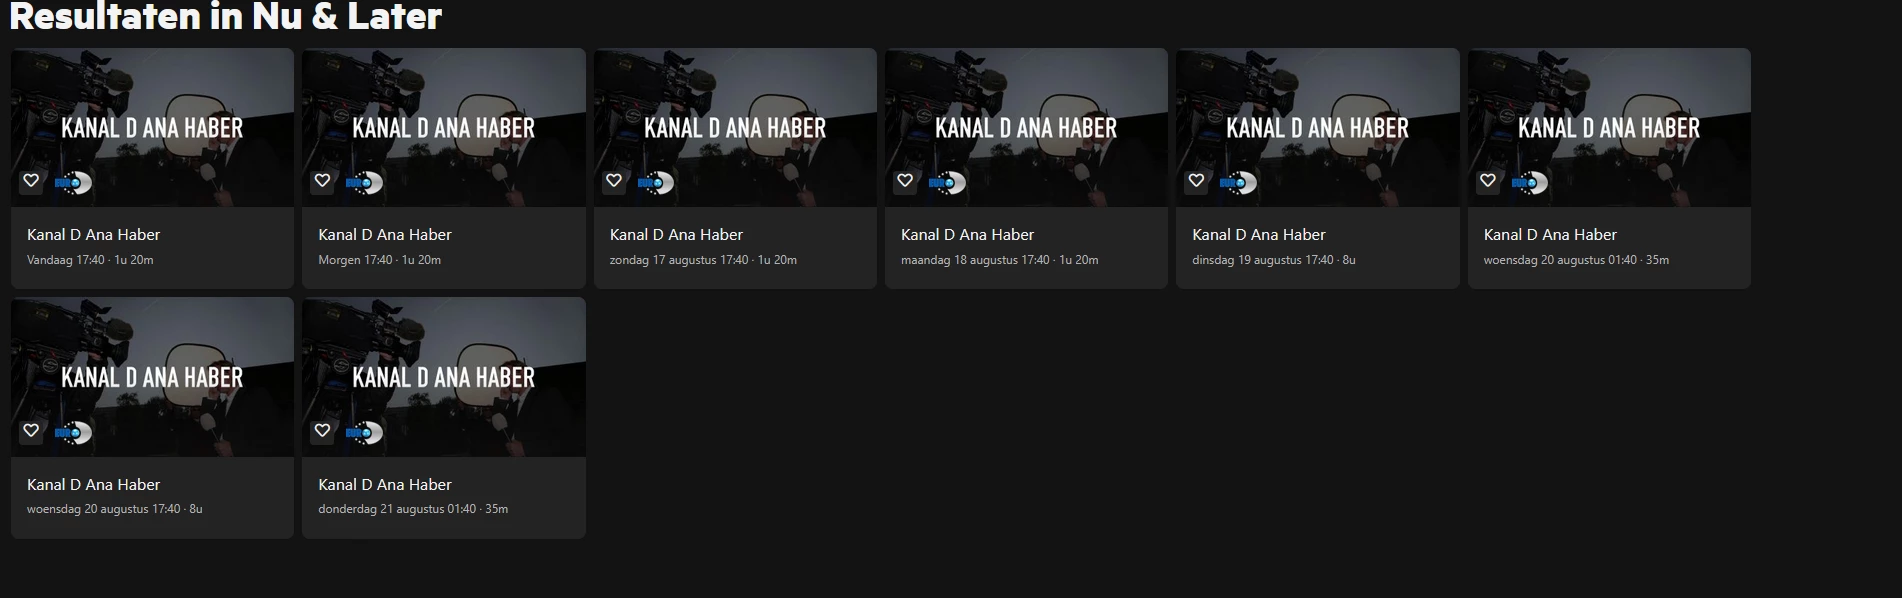1902x598 pixels.
Task: Click heart on donderdag 21 augustus card
Action: pyautogui.click(x=322, y=431)
